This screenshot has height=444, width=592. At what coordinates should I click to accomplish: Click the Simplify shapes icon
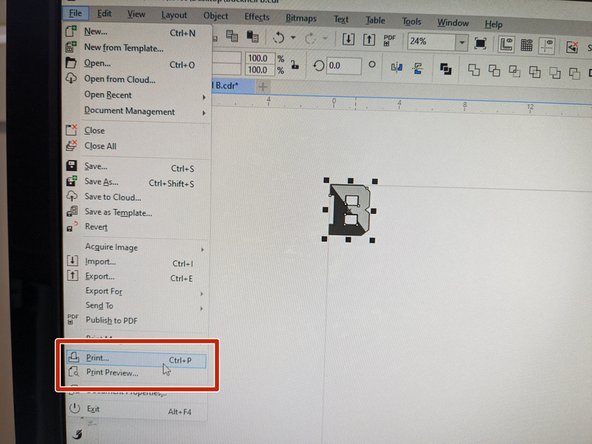pyautogui.click(x=535, y=72)
